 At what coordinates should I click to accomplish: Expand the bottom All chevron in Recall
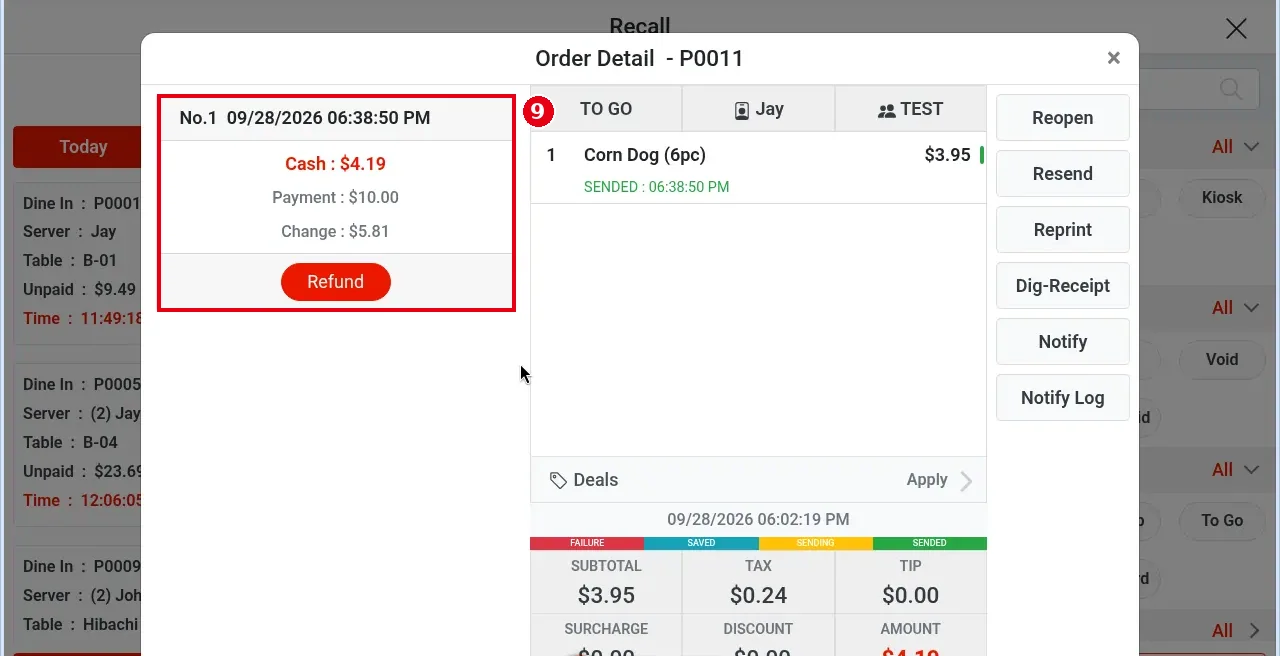pyautogui.click(x=1253, y=631)
